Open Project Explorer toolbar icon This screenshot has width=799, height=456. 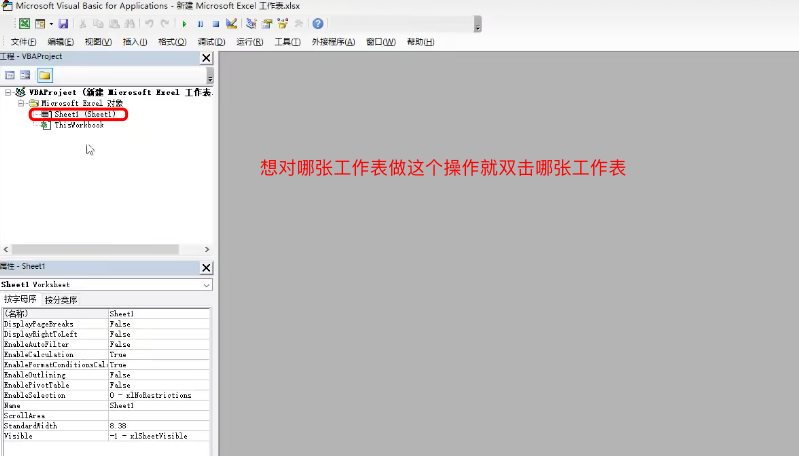tap(251, 23)
